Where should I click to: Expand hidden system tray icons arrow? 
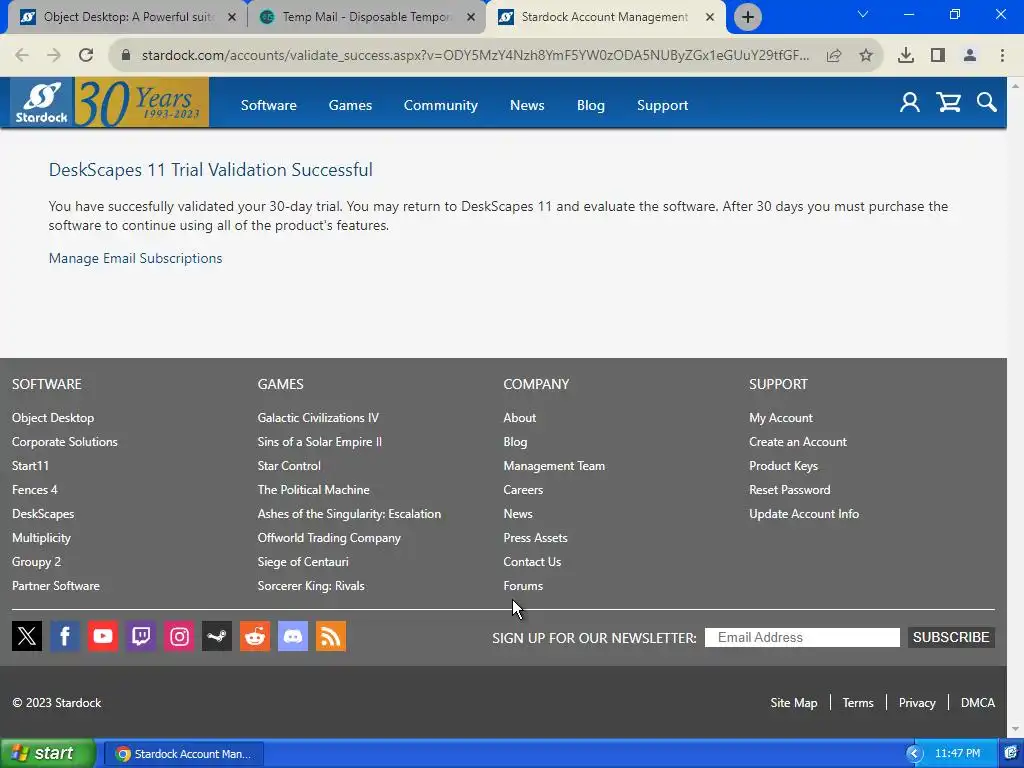pos(914,754)
